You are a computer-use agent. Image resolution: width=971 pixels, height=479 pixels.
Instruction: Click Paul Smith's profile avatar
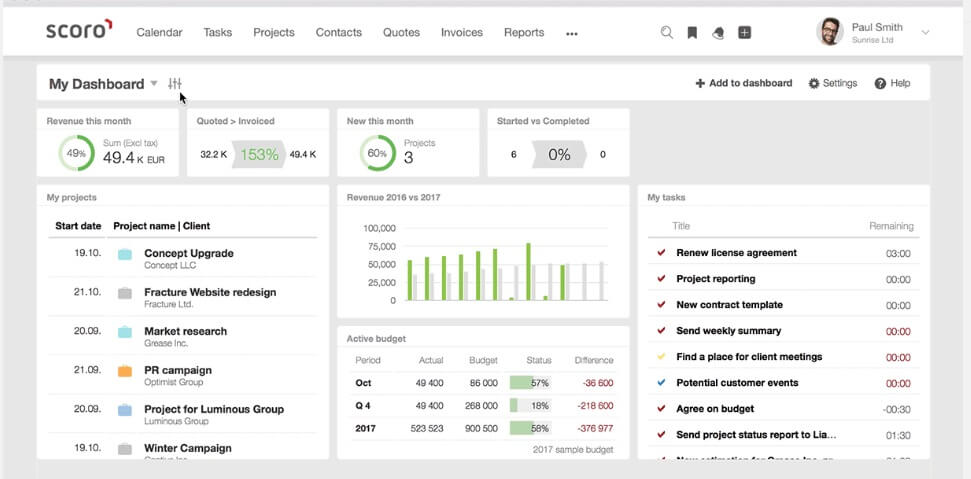click(830, 32)
